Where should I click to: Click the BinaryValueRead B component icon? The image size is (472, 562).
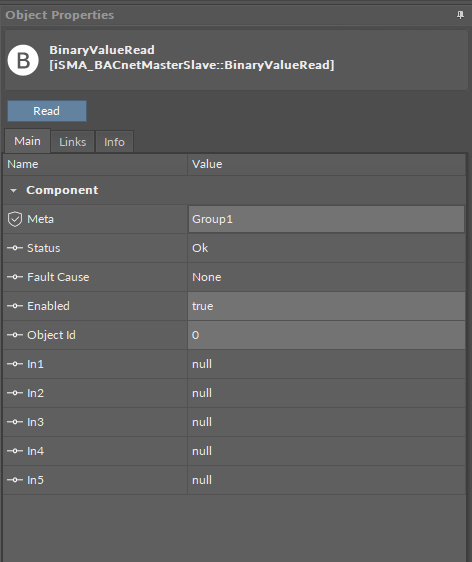click(x=23, y=60)
